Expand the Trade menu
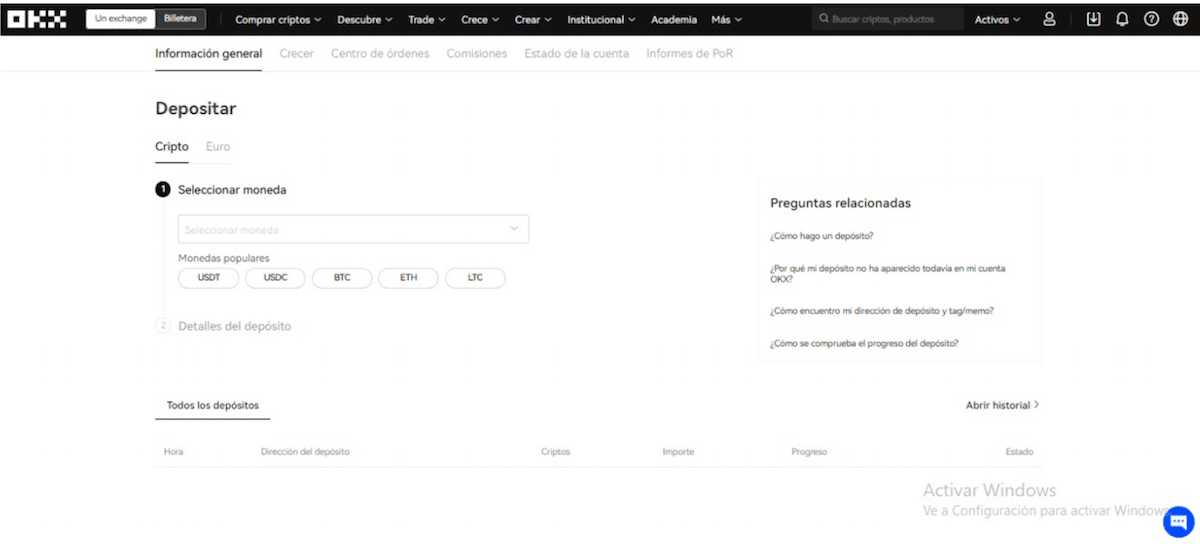Screen dimensions: 1200x555 [x=427, y=20]
